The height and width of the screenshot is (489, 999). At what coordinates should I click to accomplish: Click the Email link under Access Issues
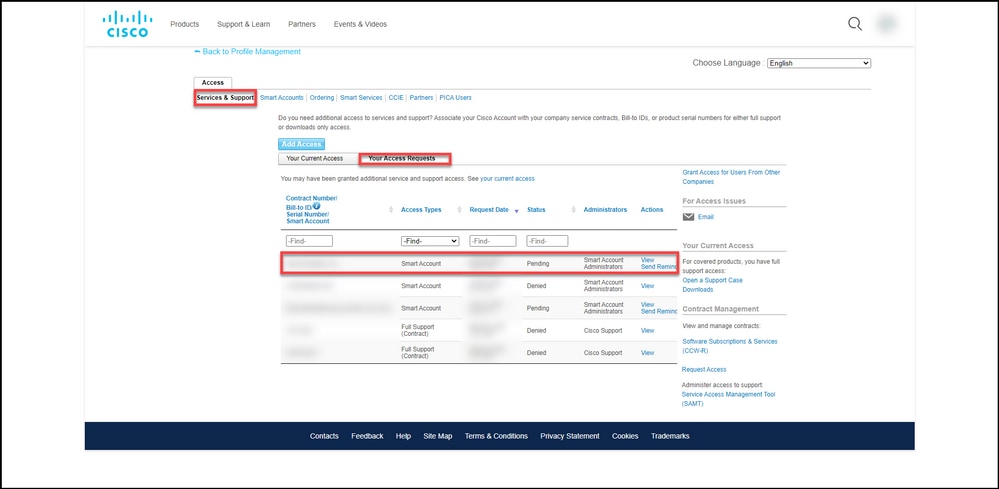(x=706, y=217)
